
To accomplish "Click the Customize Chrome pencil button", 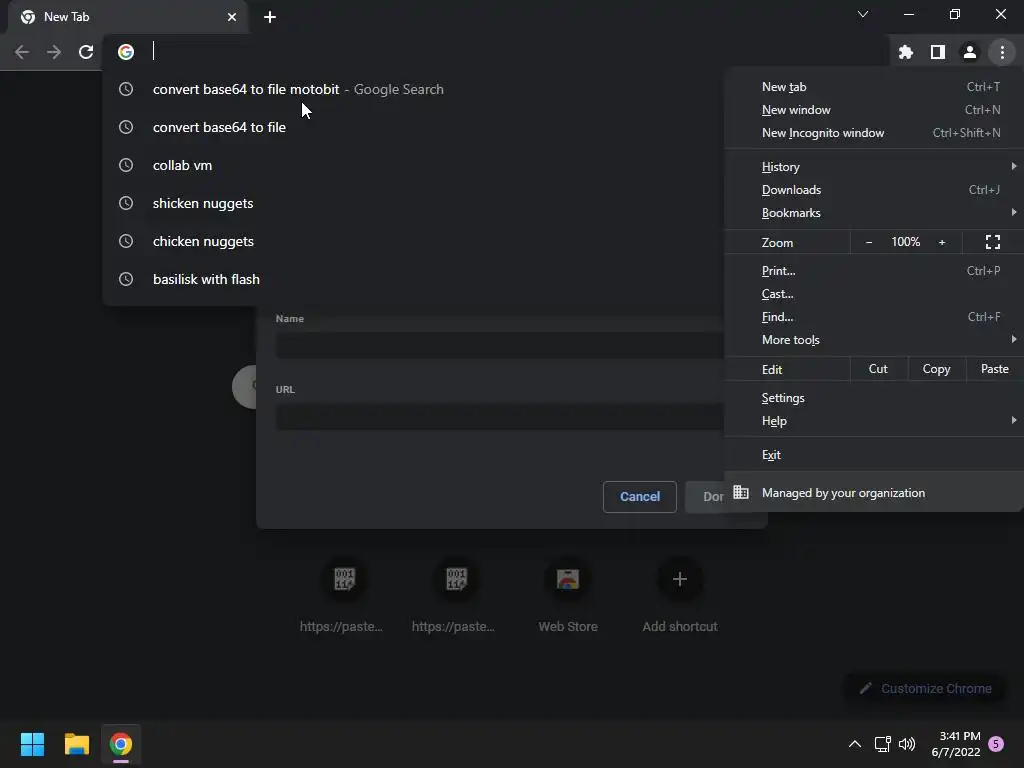I will (x=925, y=688).
